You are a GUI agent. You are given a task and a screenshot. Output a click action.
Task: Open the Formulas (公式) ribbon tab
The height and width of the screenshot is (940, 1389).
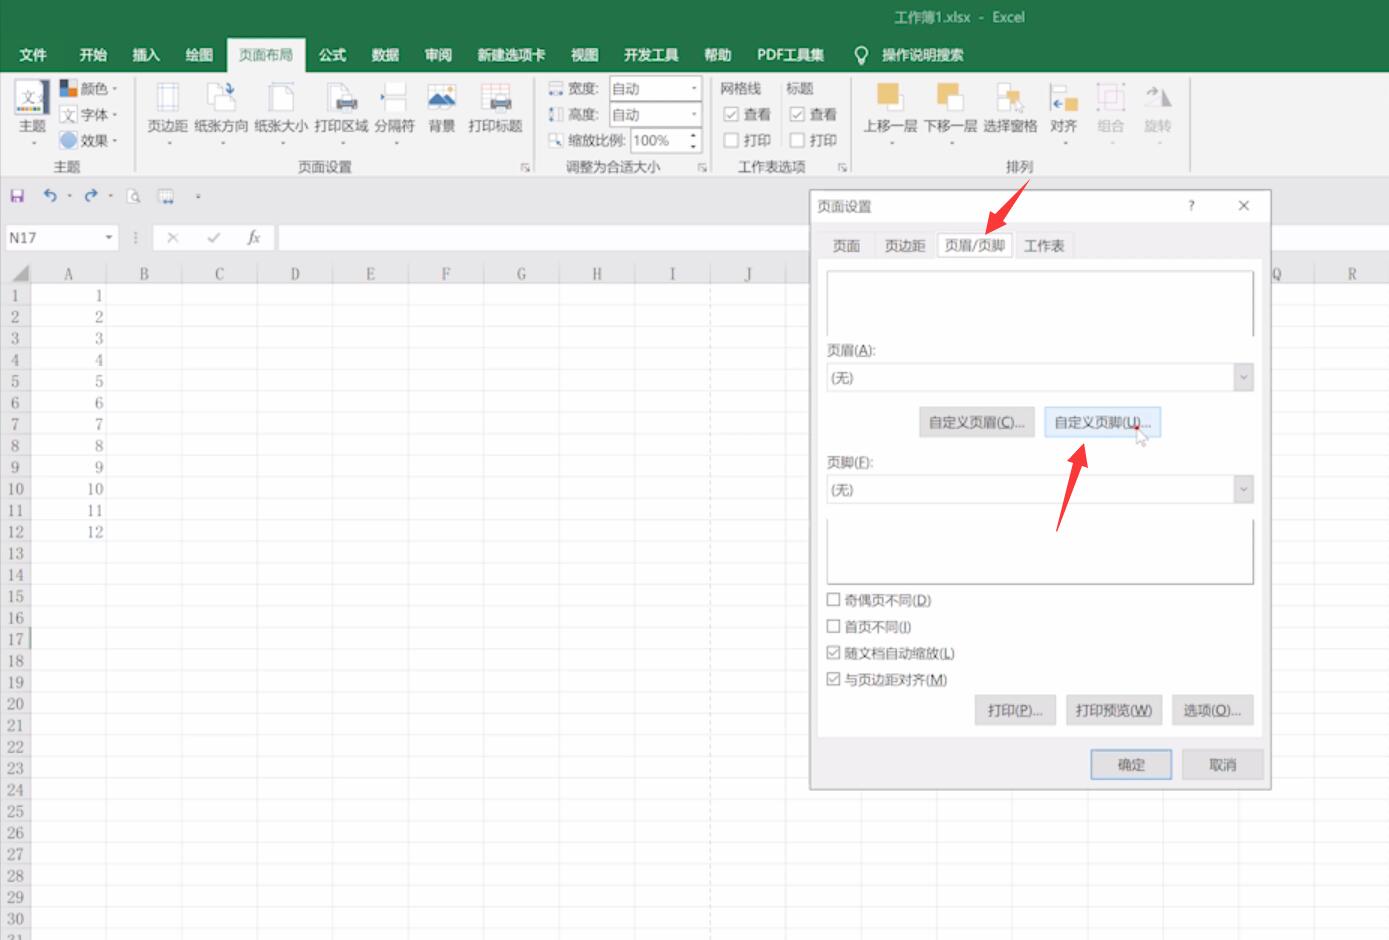pos(332,55)
